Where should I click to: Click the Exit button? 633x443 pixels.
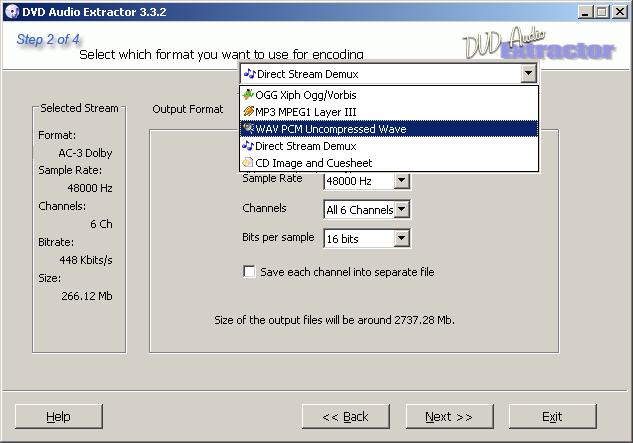click(x=553, y=416)
